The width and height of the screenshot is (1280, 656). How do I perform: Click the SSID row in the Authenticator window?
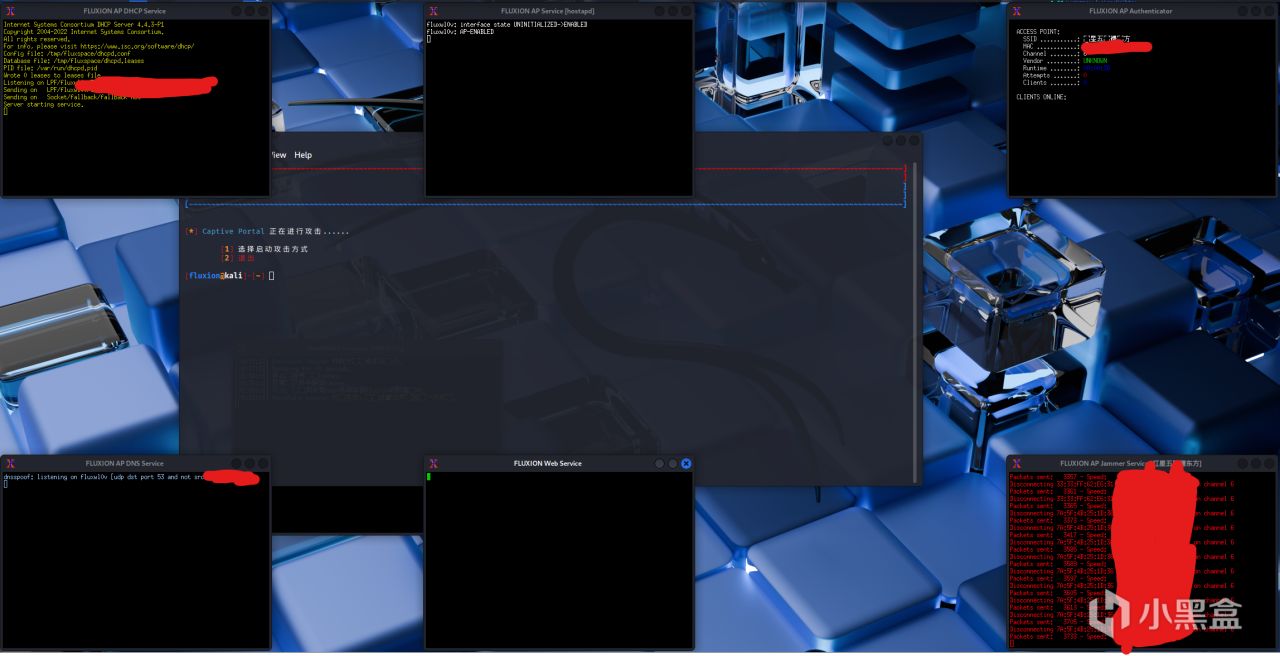pos(1076,39)
